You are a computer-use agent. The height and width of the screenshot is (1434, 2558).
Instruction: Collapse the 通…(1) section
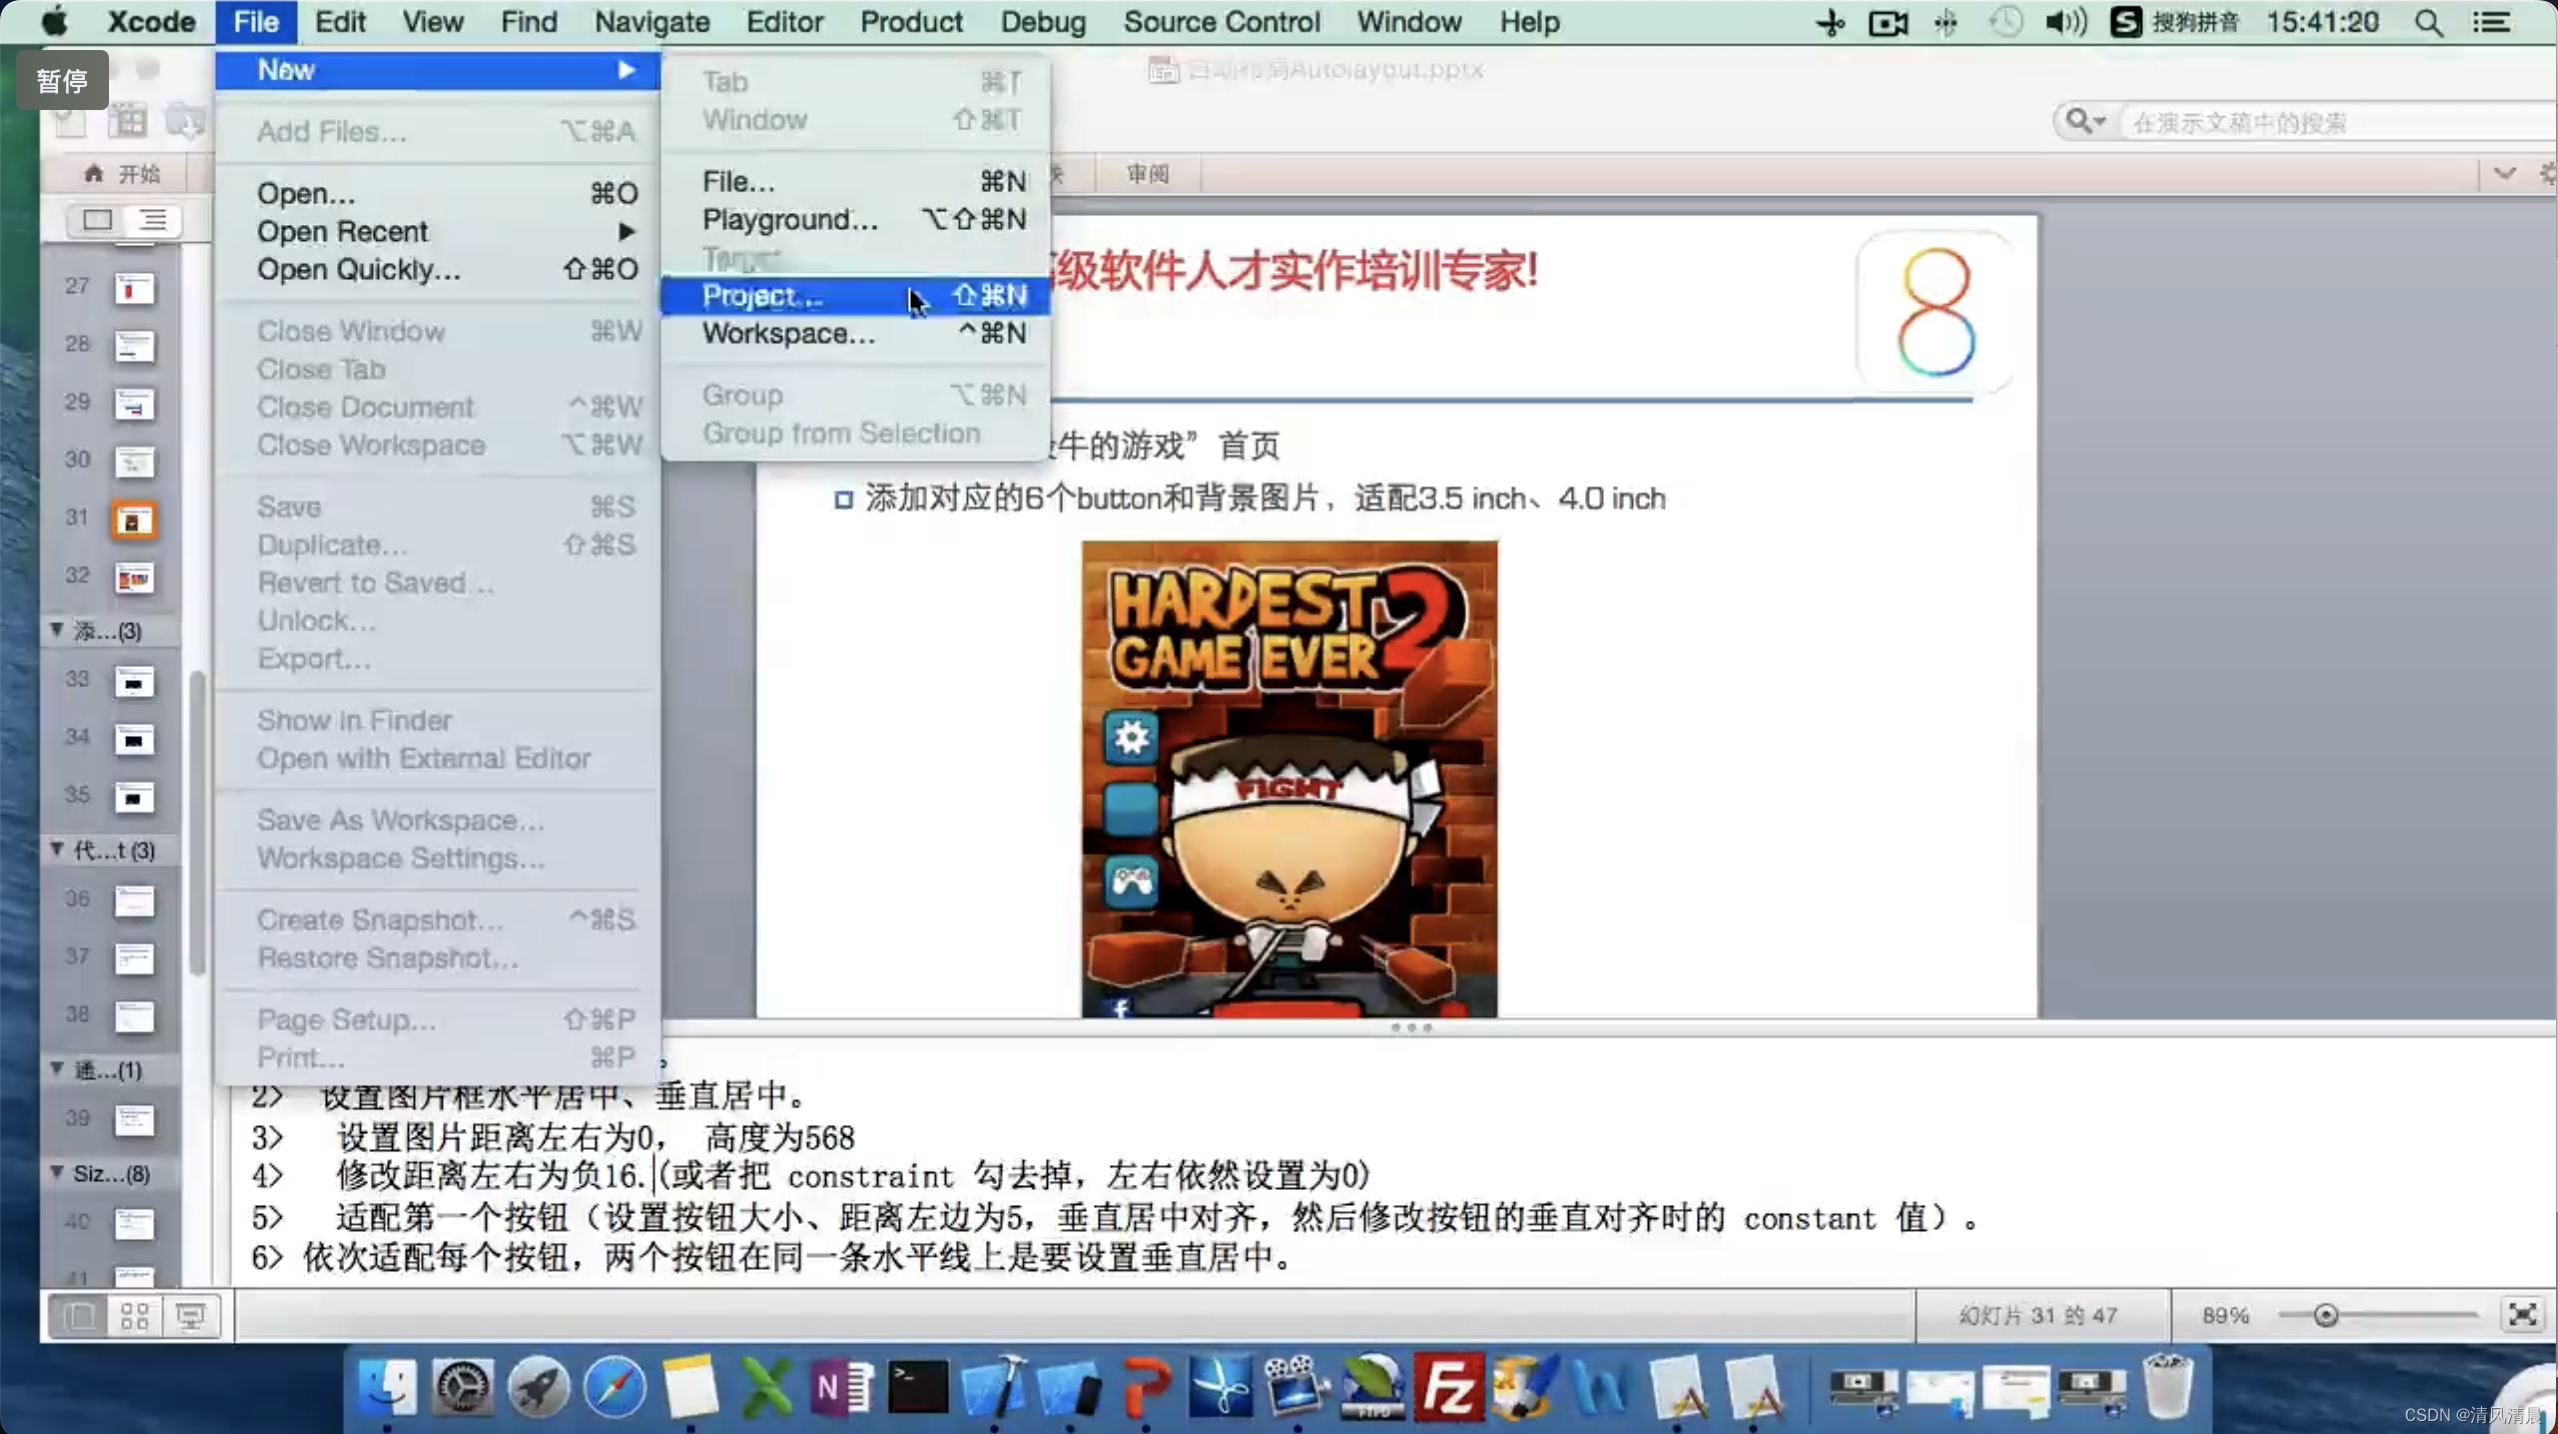[x=57, y=1069]
